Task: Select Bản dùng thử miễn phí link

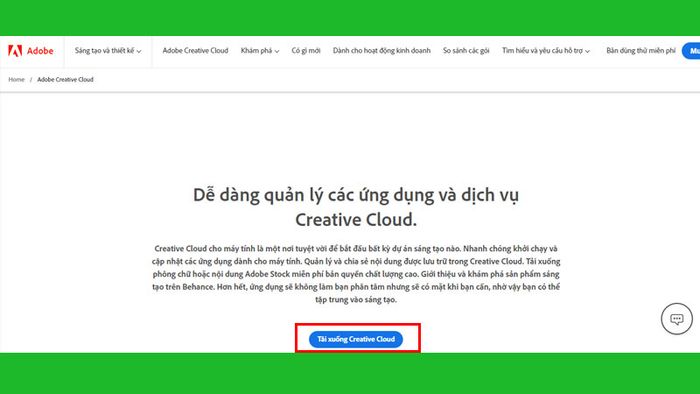Action: tap(641, 51)
